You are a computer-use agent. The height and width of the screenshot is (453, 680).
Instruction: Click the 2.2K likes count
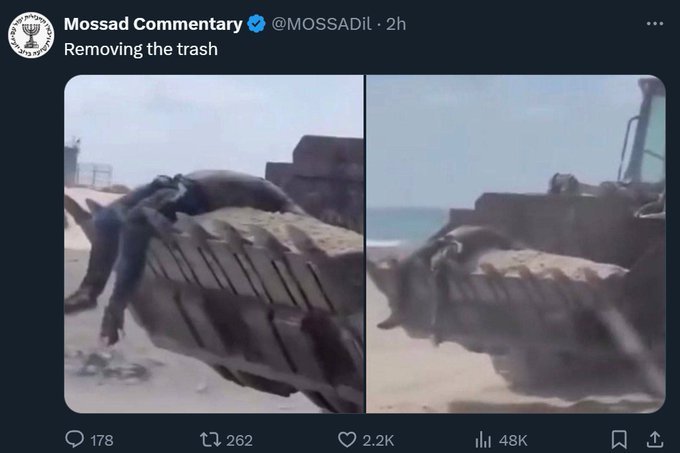click(x=378, y=440)
